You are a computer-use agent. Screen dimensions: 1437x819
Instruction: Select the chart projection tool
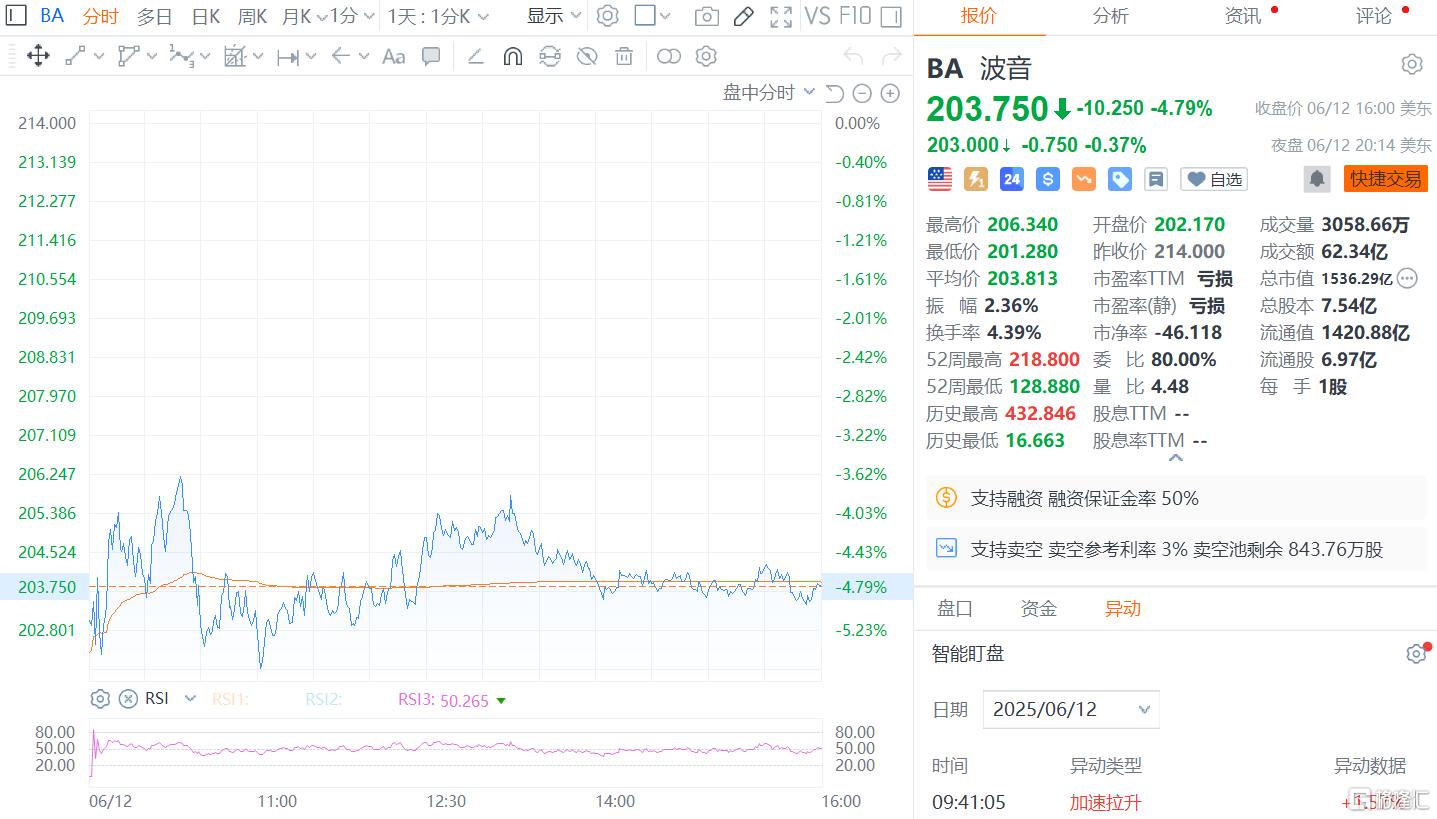pyautogui.click(x=235, y=56)
